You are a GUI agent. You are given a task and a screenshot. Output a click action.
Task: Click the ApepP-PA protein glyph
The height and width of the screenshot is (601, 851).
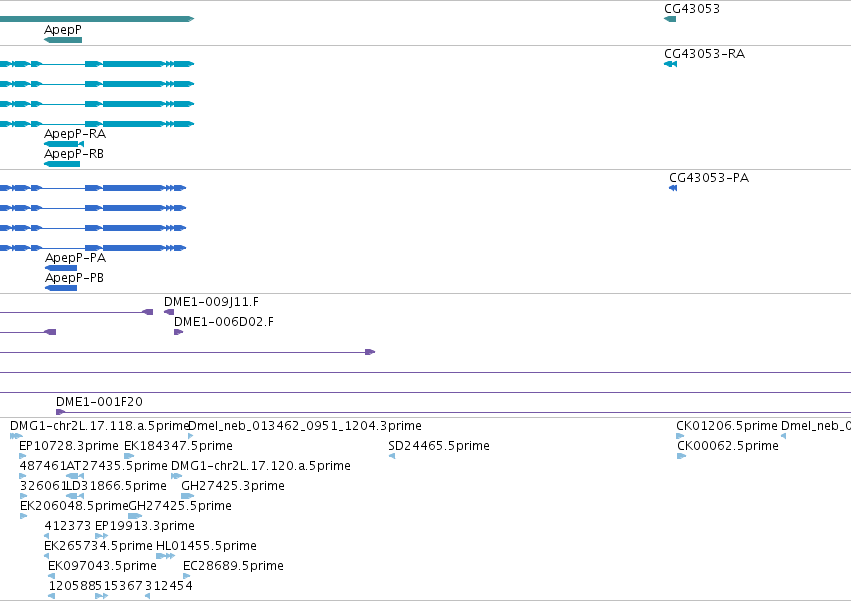61,268
